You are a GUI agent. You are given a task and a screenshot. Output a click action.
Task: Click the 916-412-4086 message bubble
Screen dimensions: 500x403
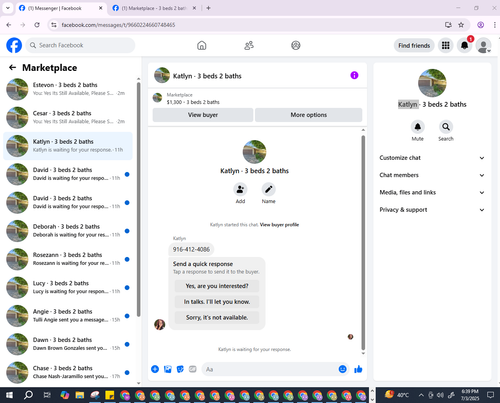(x=191, y=249)
